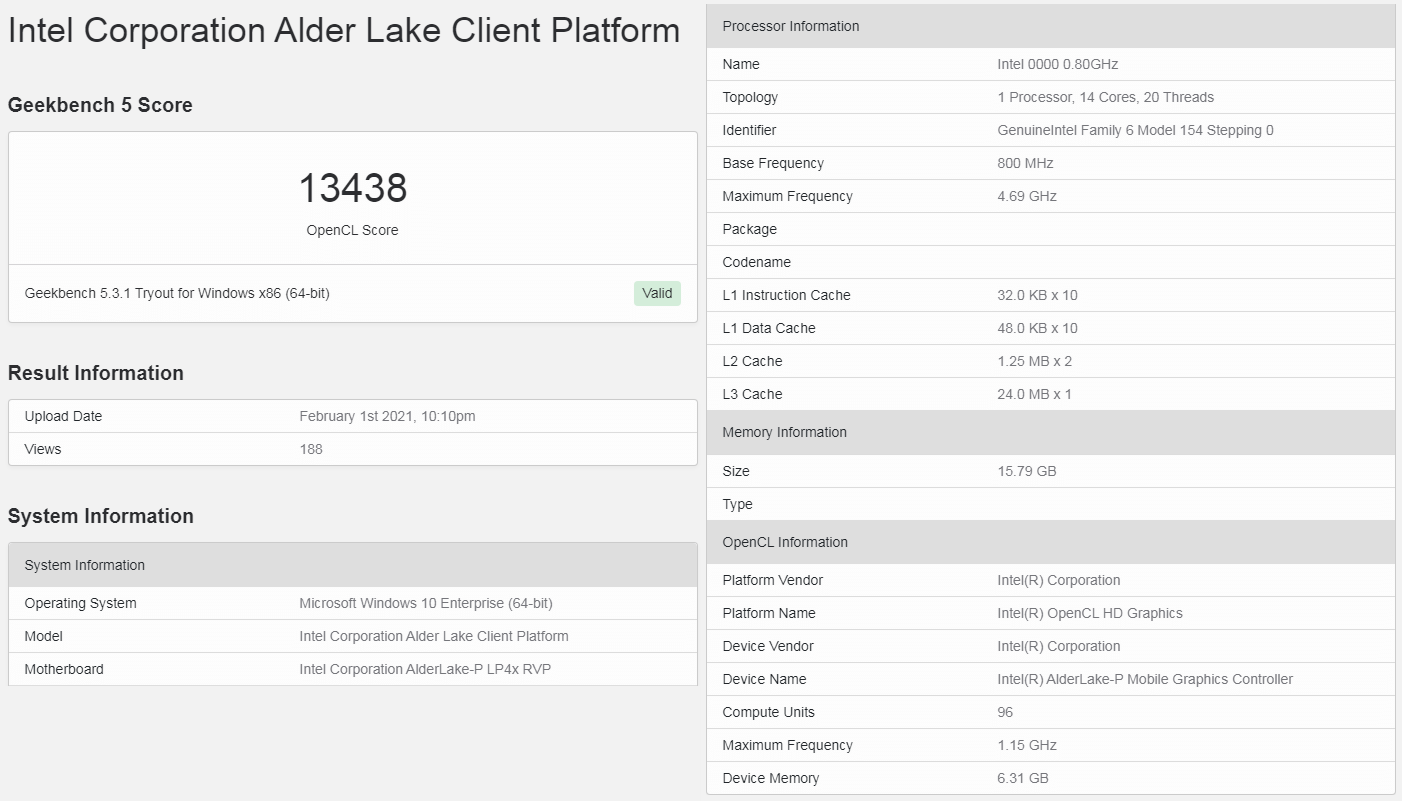Image resolution: width=1402 pixels, height=801 pixels.
Task: Click the 'Motherboard' row label
Action: [64, 669]
